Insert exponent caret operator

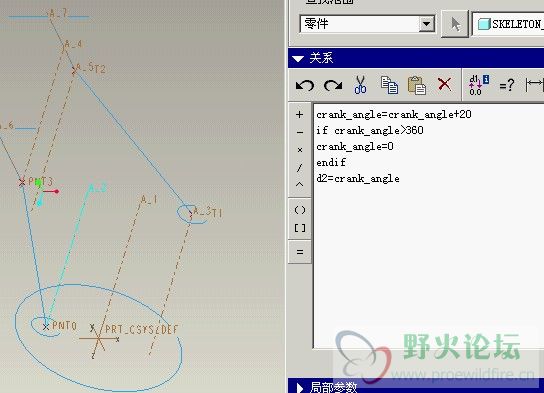300,184
